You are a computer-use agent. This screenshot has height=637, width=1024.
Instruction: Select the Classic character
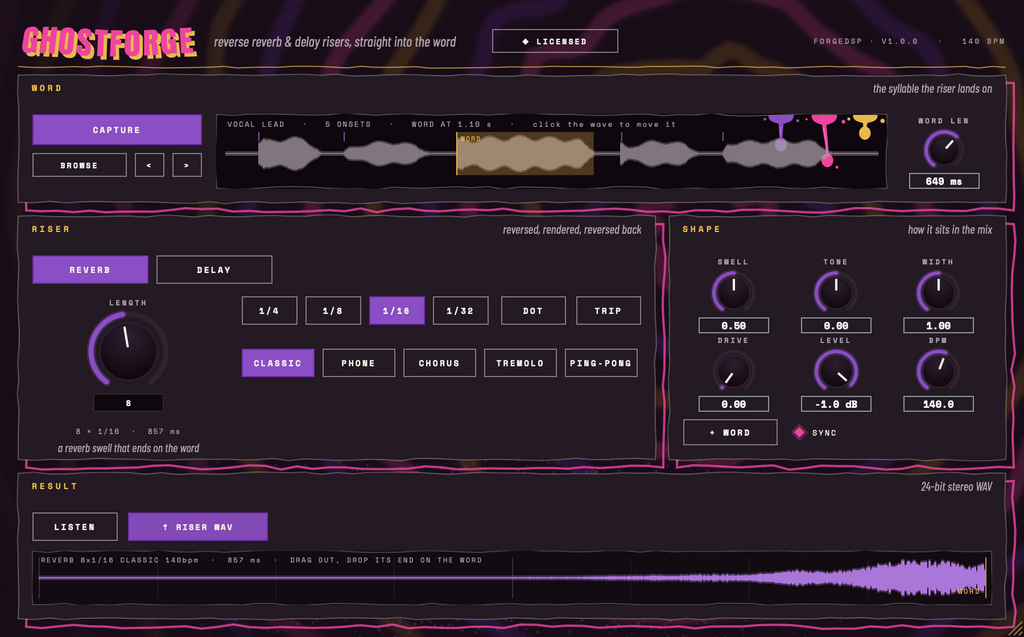click(x=278, y=363)
